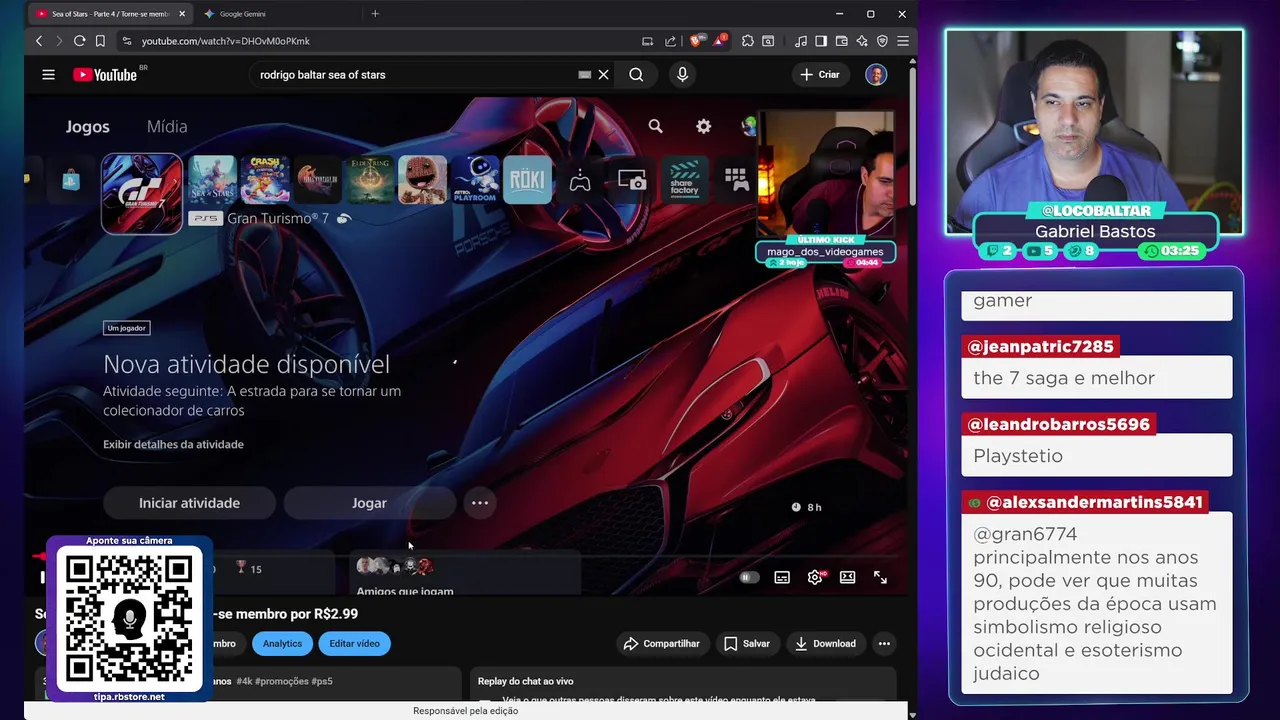Click the Compartilhar share button
The height and width of the screenshot is (720, 1280).
point(661,644)
